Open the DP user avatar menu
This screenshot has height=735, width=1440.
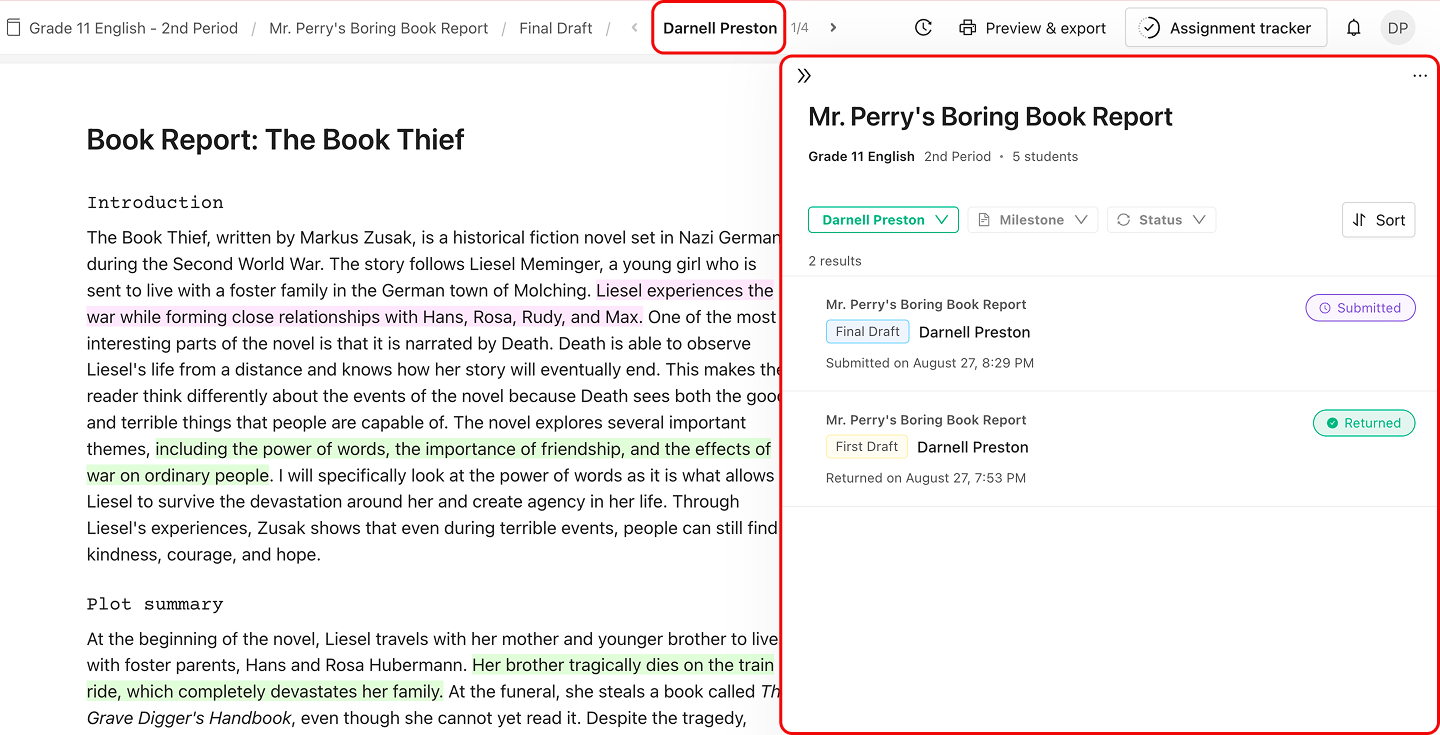(1398, 28)
